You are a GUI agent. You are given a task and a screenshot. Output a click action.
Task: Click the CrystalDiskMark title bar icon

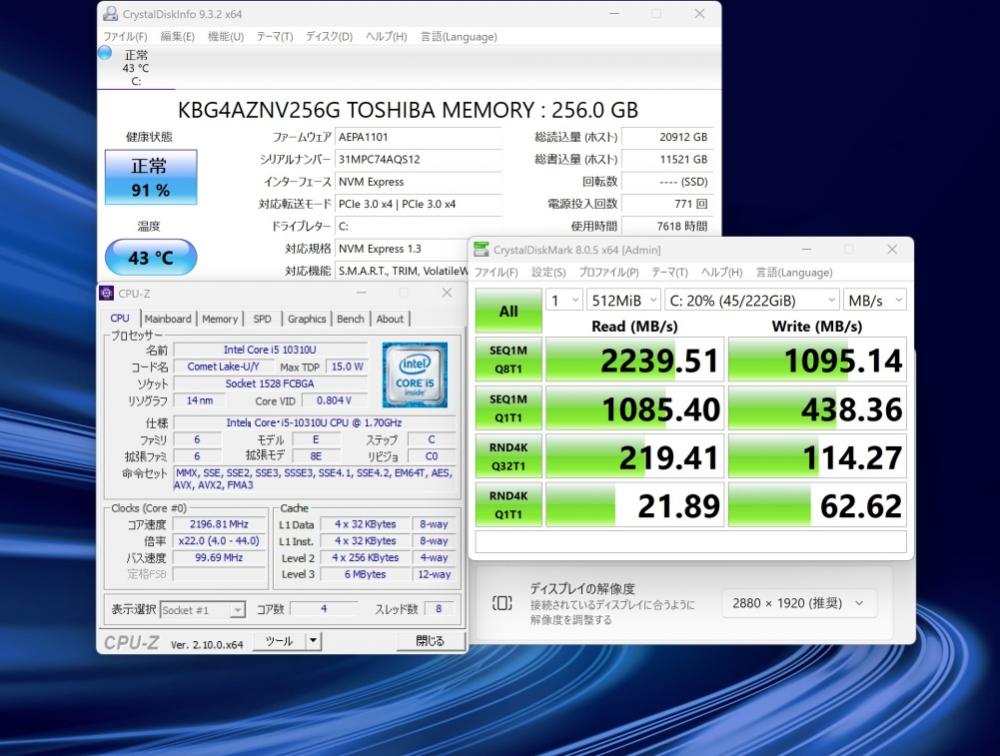point(482,249)
